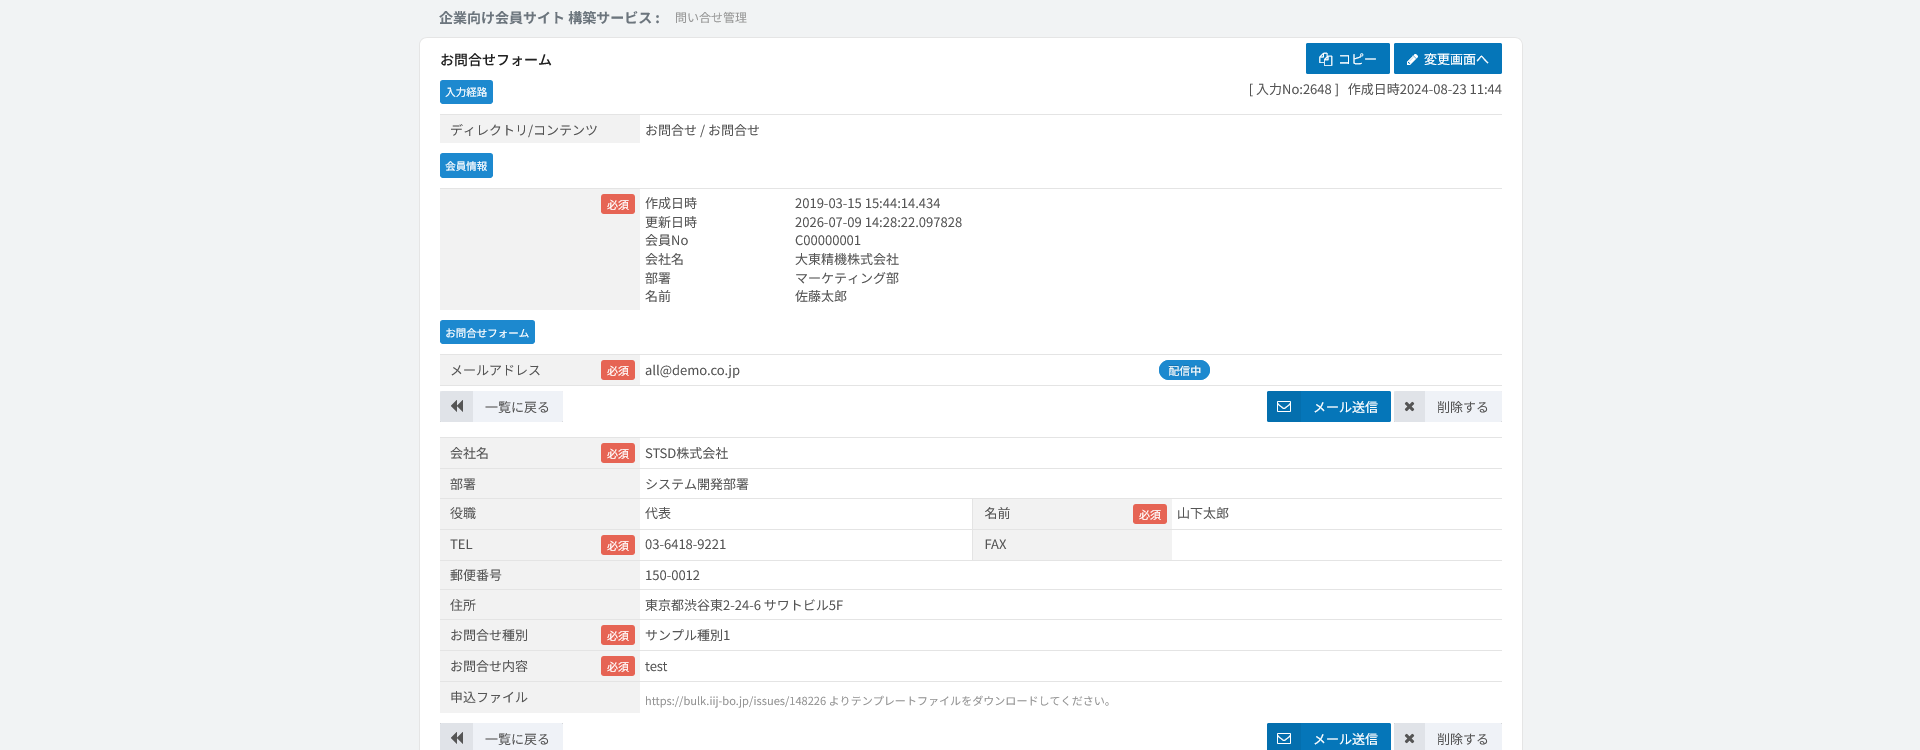Select phone number 03-6418-9221

pos(685,544)
